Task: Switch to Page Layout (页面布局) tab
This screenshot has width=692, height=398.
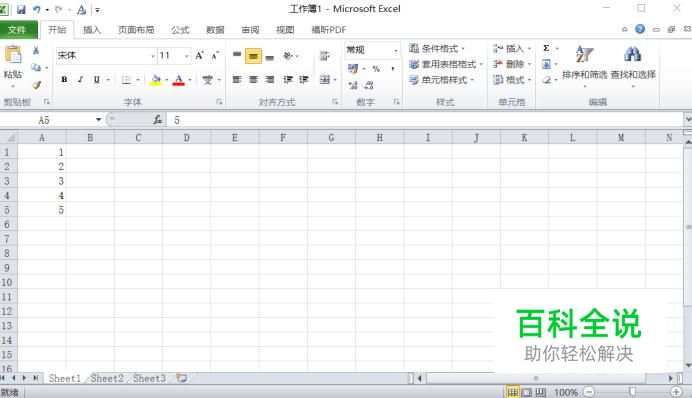Action: coord(136,30)
